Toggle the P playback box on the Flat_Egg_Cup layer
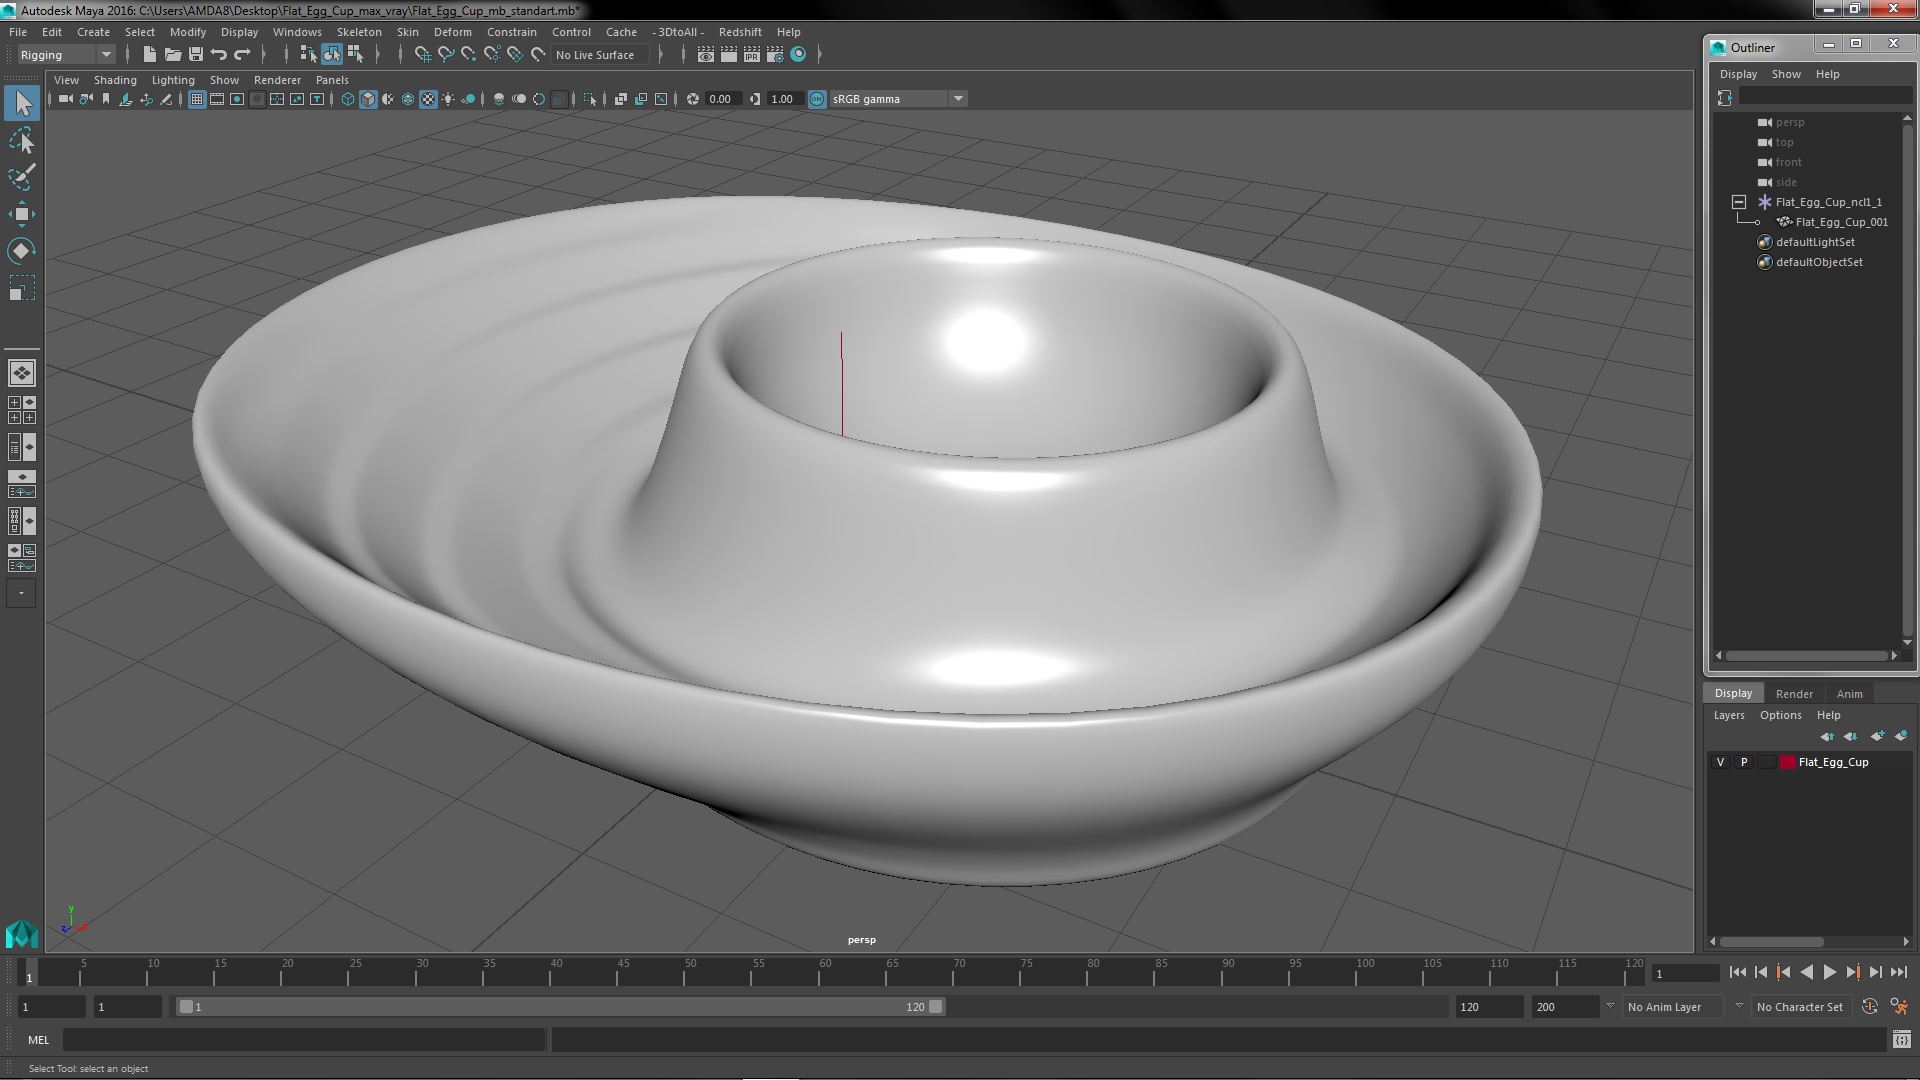The image size is (1920, 1080). click(x=1744, y=762)
